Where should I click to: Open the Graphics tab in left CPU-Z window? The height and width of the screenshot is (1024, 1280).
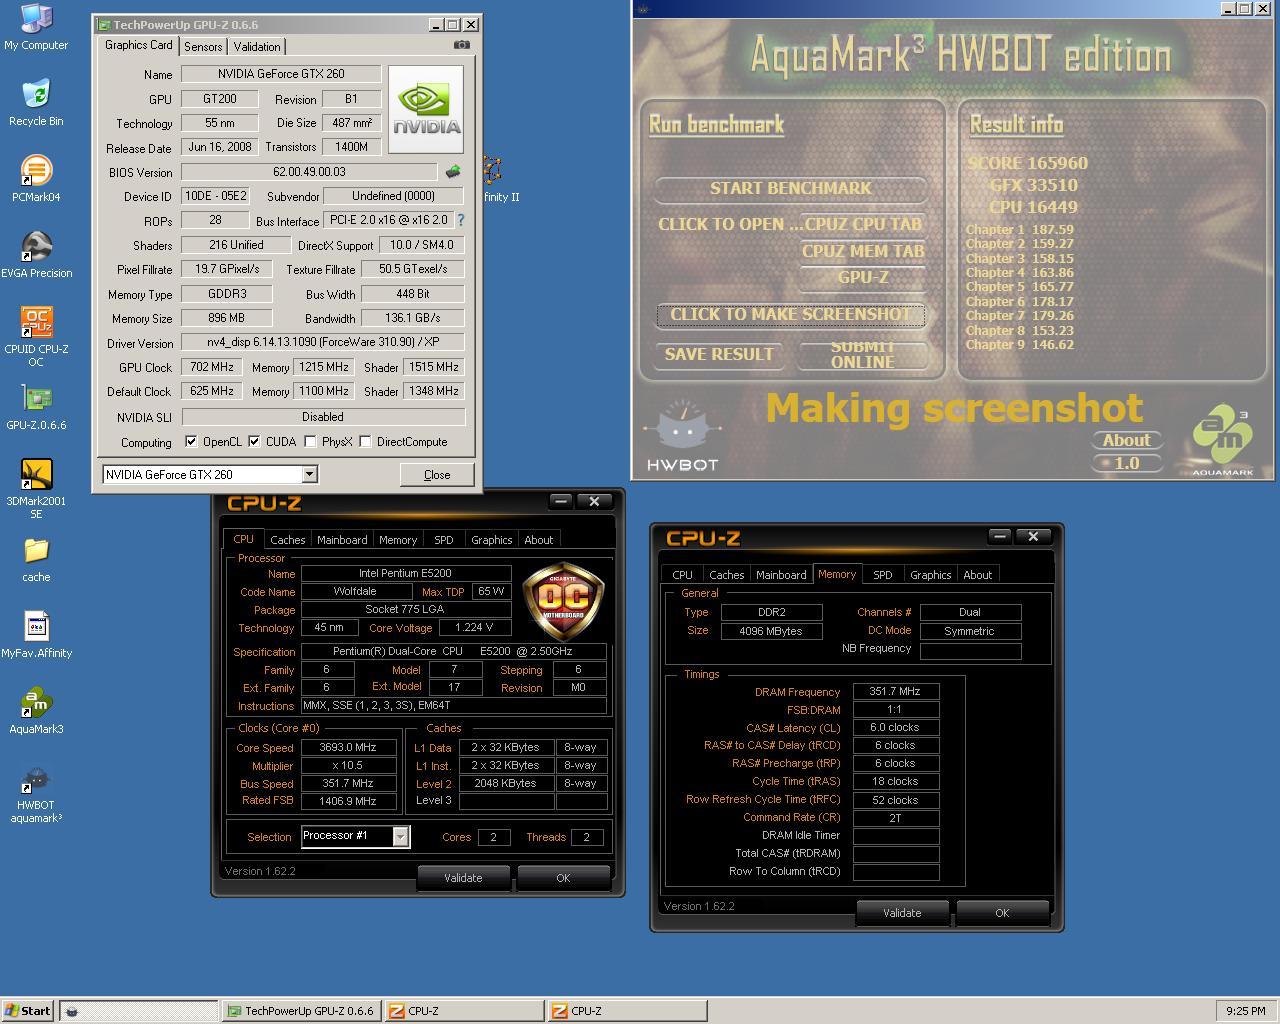(x=491, y=540)
